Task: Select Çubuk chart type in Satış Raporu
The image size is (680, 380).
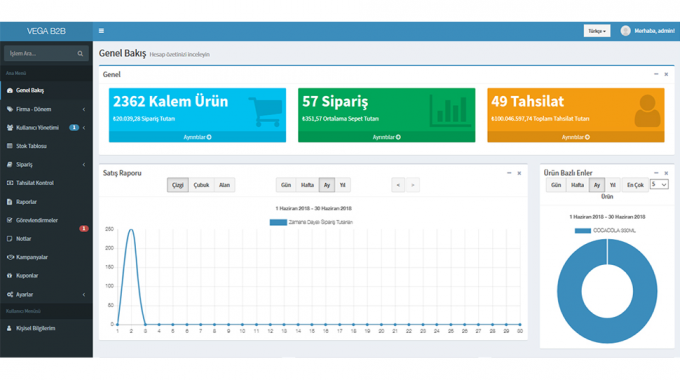Action: pos(201,185)
